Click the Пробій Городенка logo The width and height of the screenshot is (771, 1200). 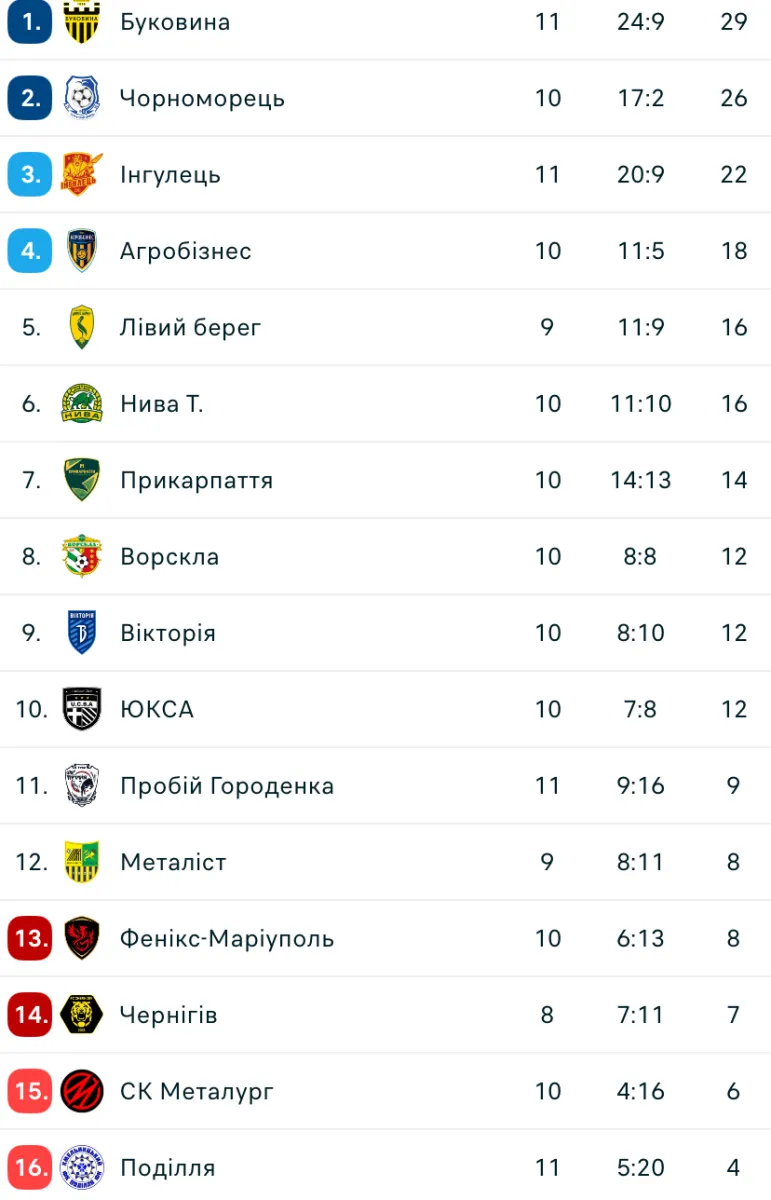82,785
